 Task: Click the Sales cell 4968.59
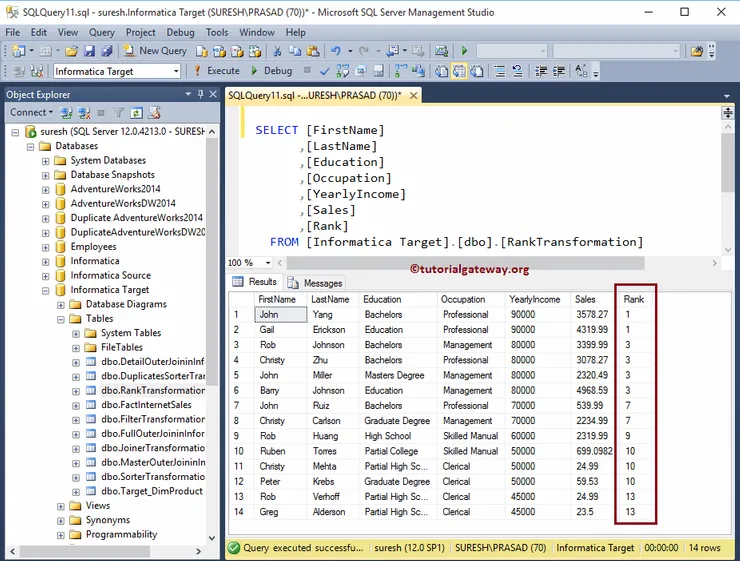pos(593,391)
